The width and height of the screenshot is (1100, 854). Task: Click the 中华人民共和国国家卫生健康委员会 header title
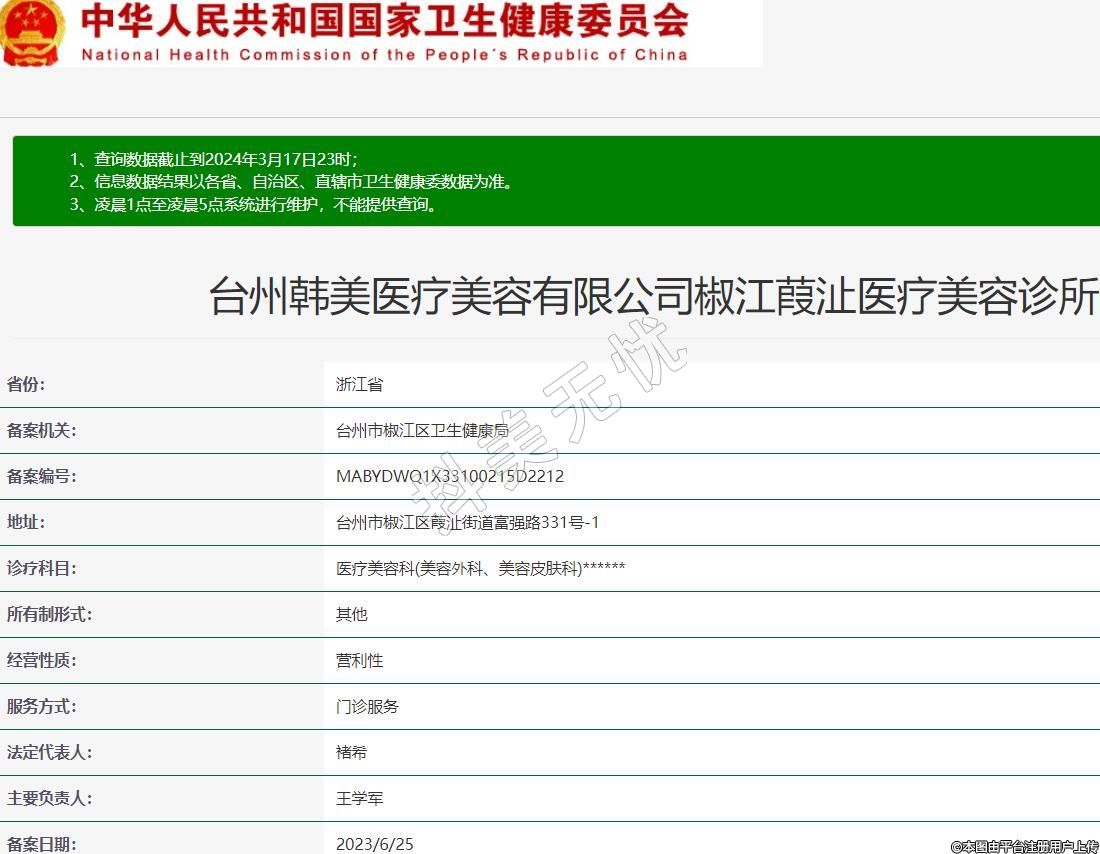coord(384,21)
